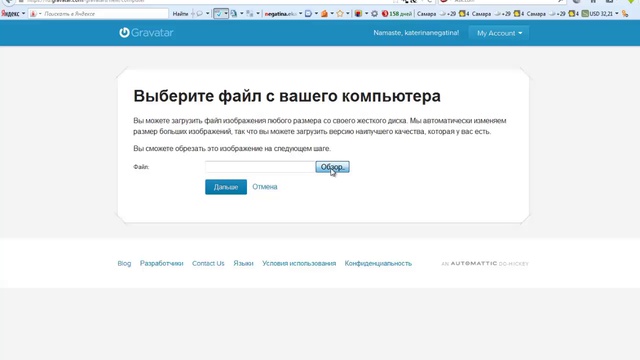Open the My Account dropdown
This screenshot has height=360, width=640.
(x=499, y=33)
